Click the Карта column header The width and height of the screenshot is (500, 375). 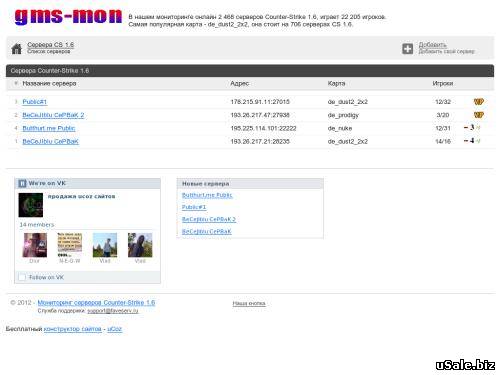pos(336,83)
